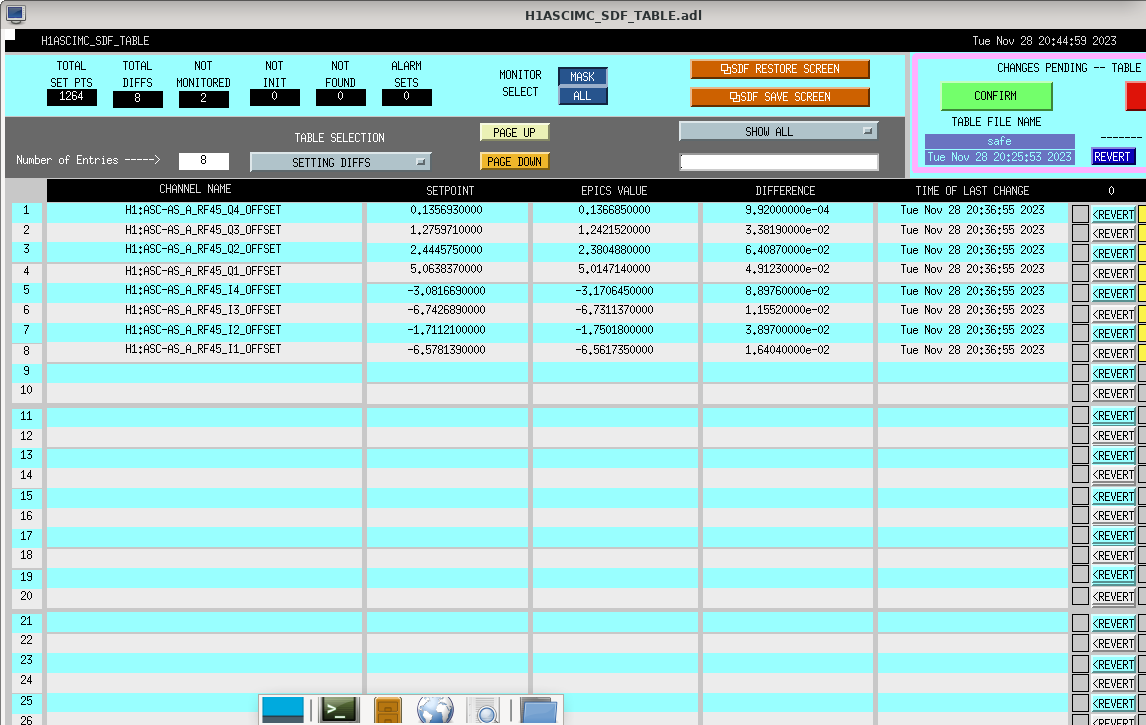Click PAGE UP
Viewport: 1146px width, 725px height.
[515, 132]
